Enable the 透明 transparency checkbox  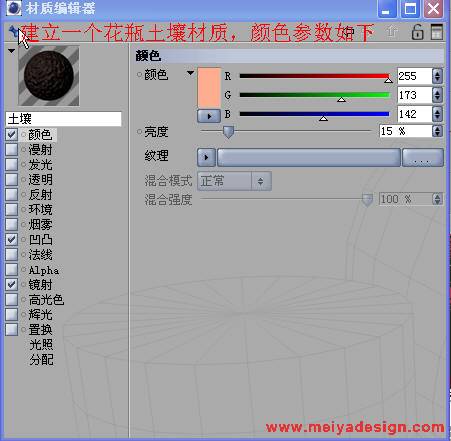coord(11,179)
